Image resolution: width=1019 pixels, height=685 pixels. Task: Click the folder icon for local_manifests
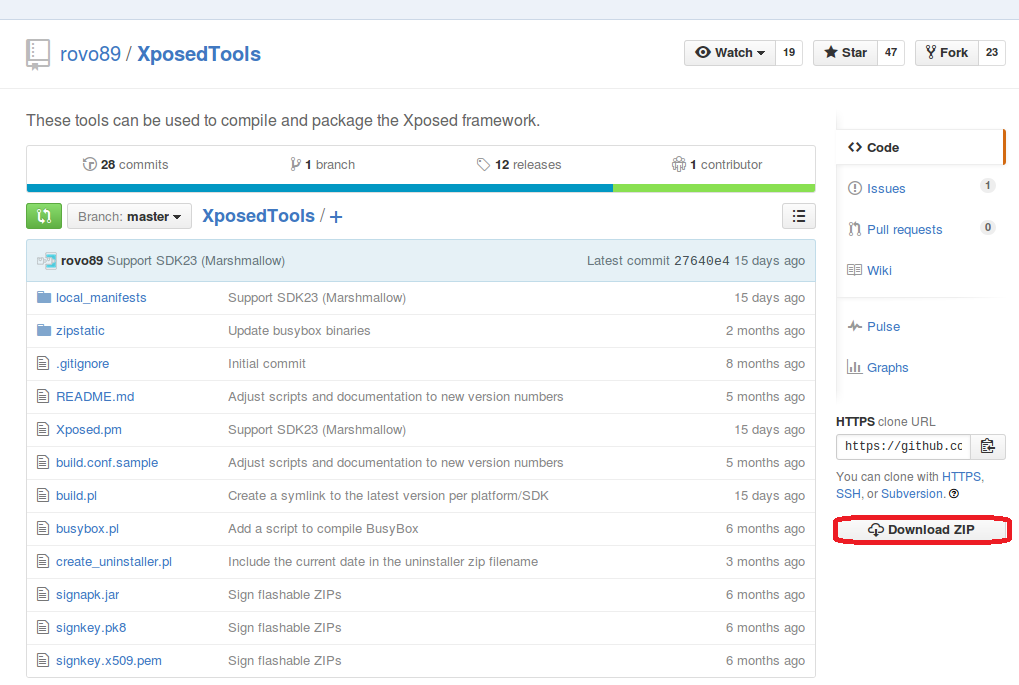coord(44,297)
